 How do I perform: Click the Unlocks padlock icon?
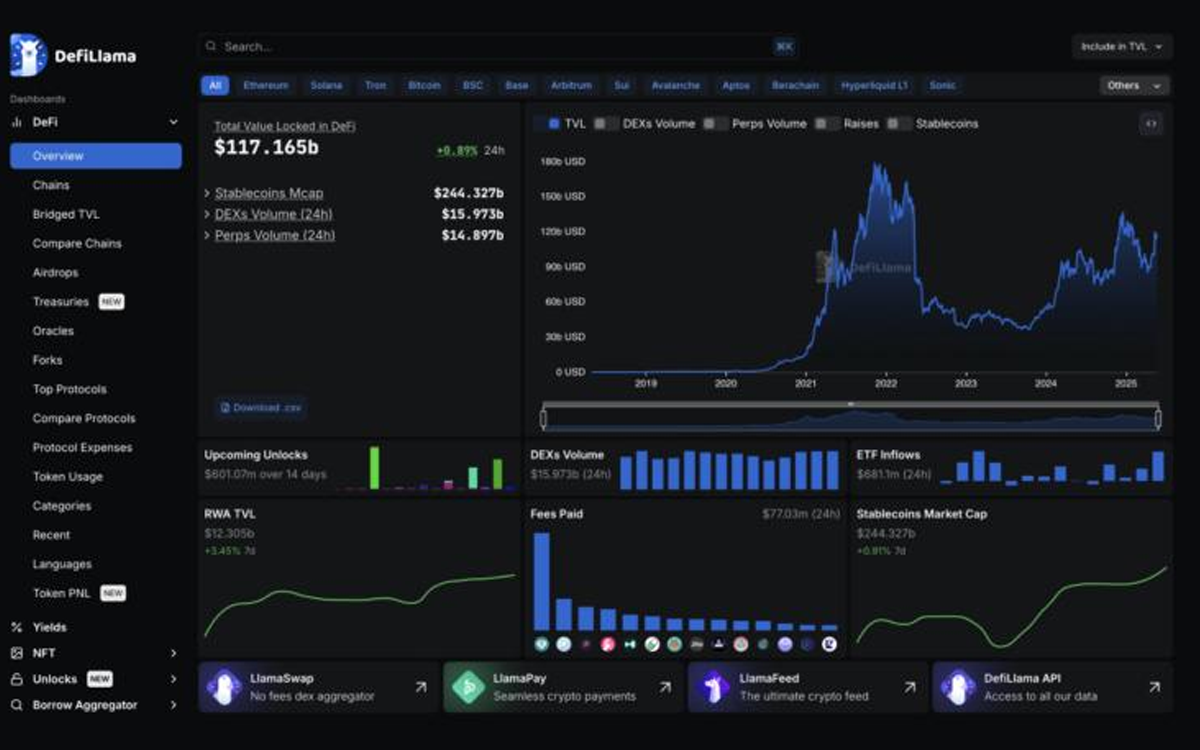click(16, 679)
